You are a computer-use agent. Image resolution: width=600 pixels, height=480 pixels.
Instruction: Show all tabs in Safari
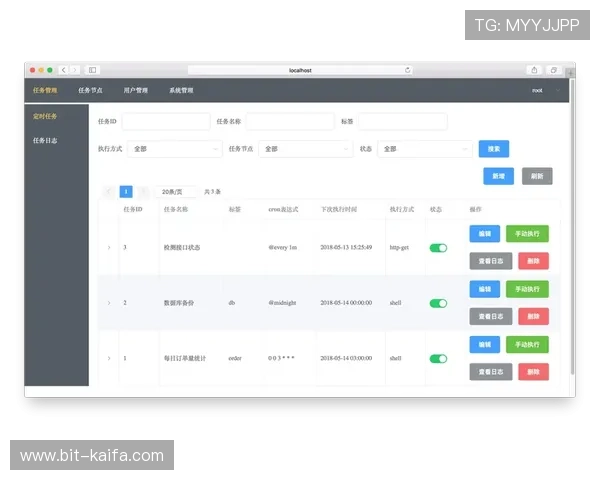pyautogui.click(x=553, y=70)
